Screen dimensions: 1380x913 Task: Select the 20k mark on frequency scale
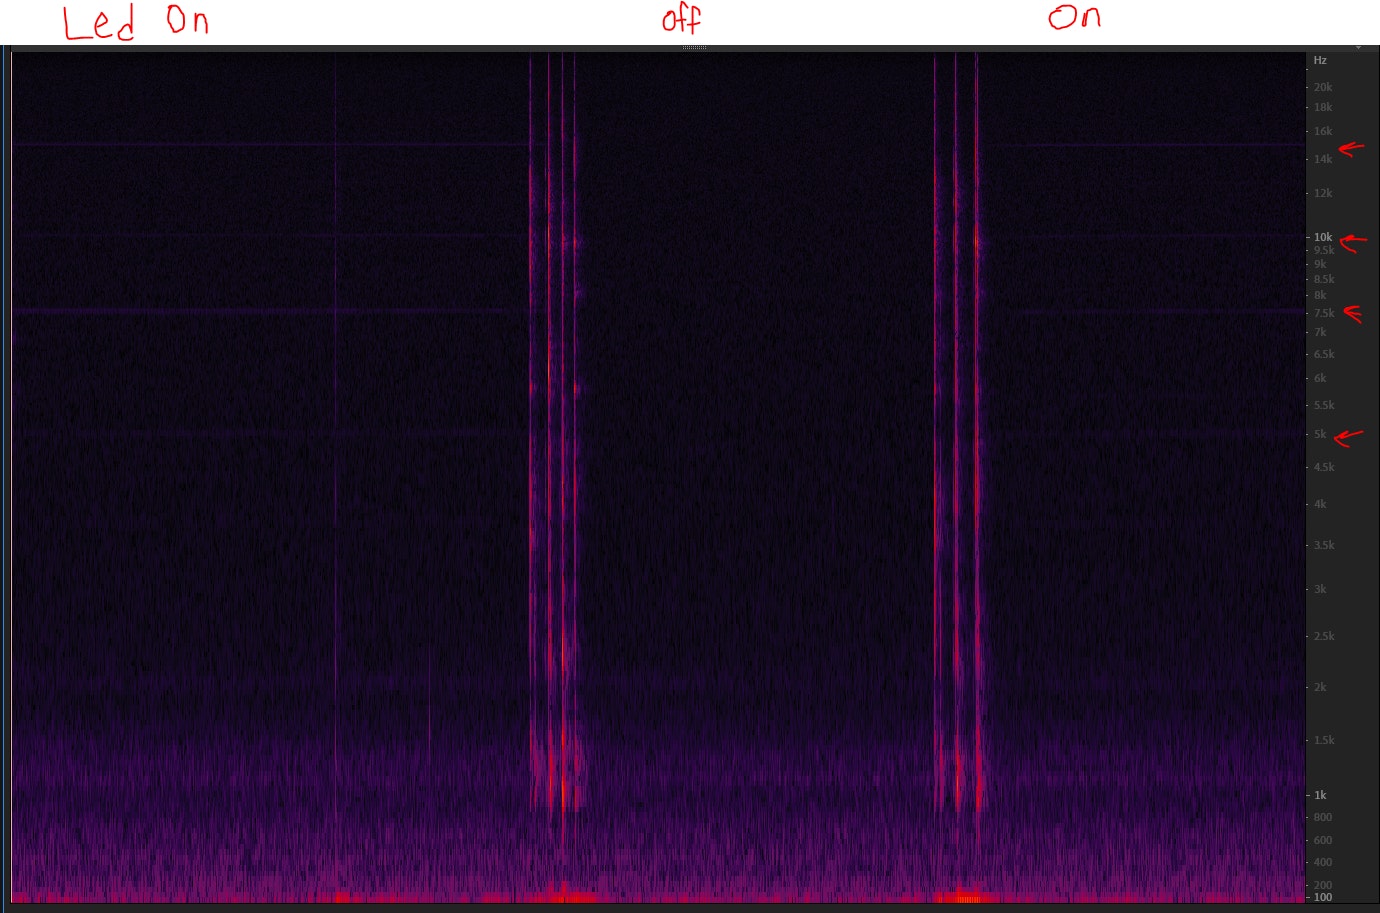[x=1323, y=87]
